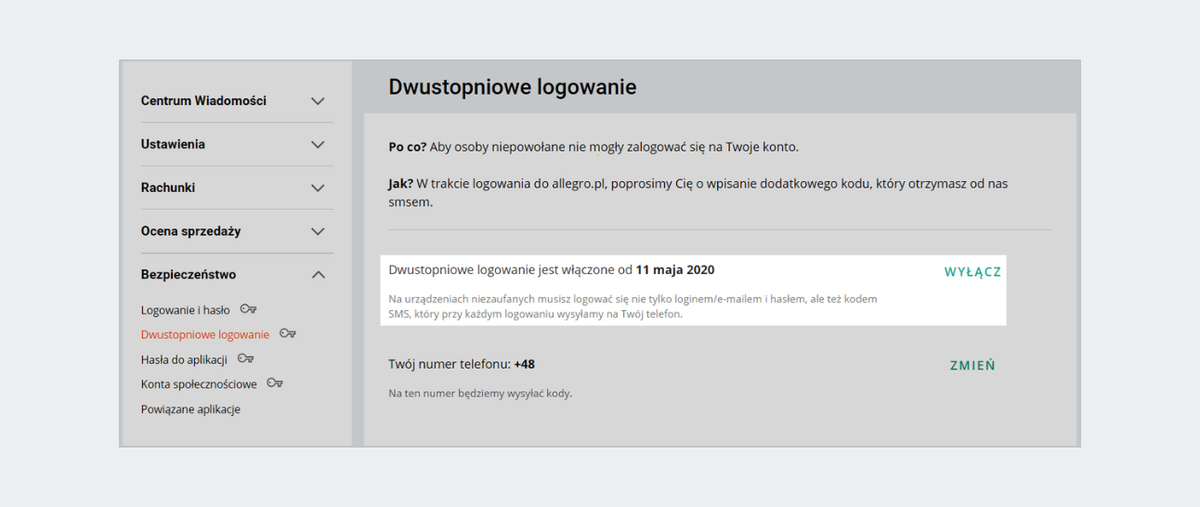Image resolution: width=1200 pixels, height=507 pixels.
Task: Expand the Rachunki section chevron
Action: (318, 188)
